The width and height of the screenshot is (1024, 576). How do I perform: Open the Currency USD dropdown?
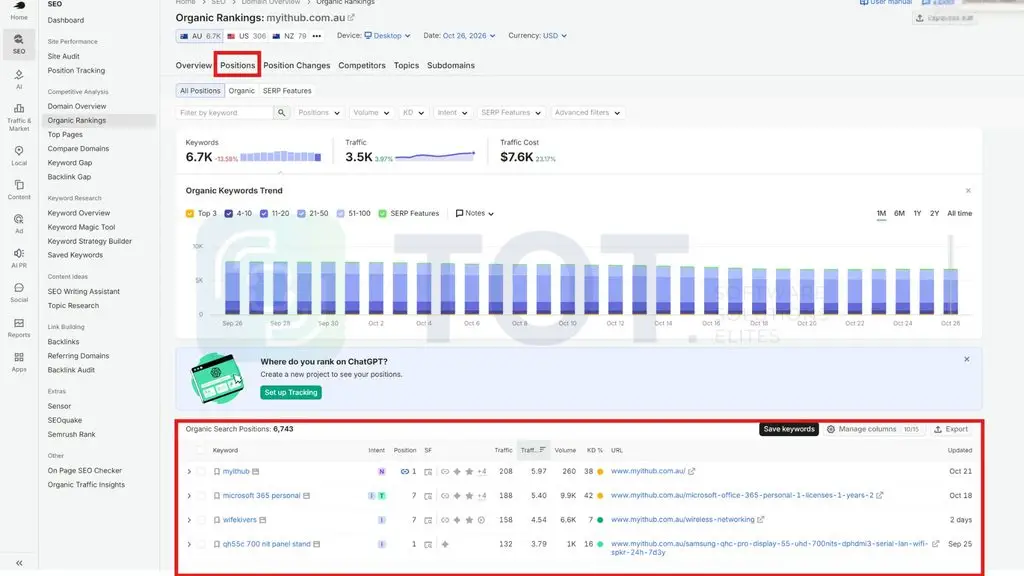point(555,36)
